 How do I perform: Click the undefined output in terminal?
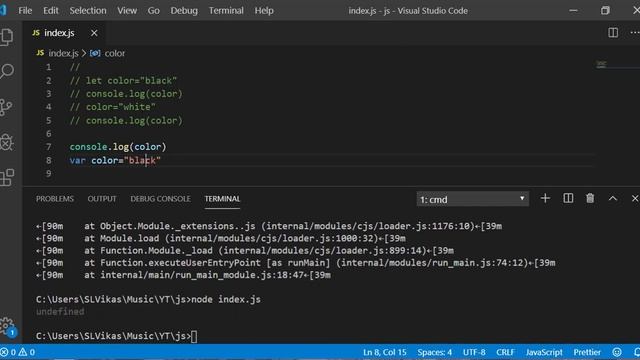pos(60,312)
